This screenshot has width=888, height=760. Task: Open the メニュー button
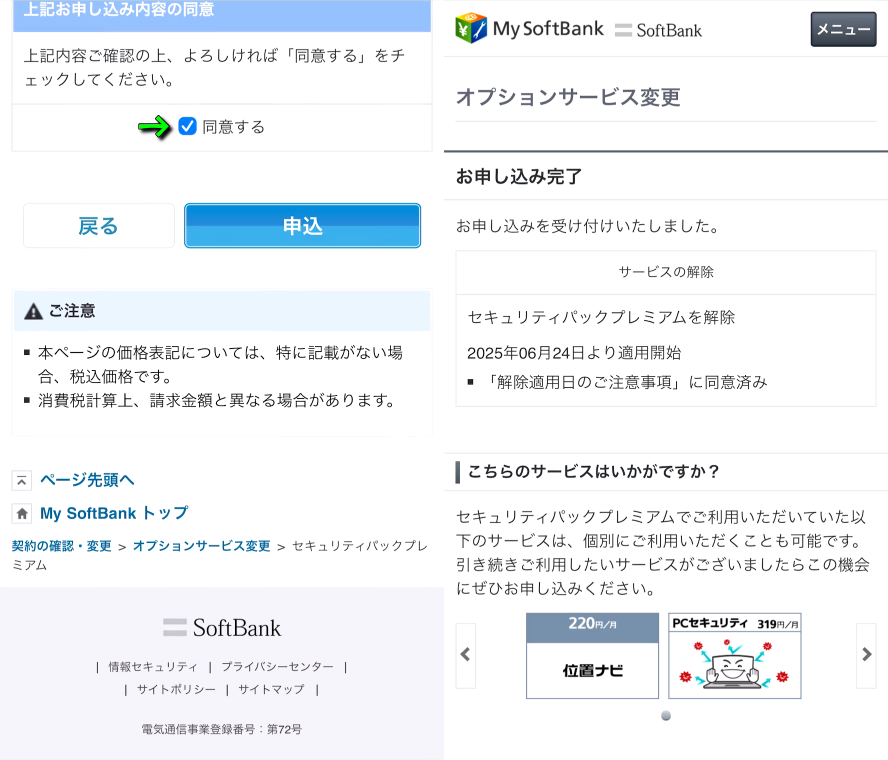point(843,29)
